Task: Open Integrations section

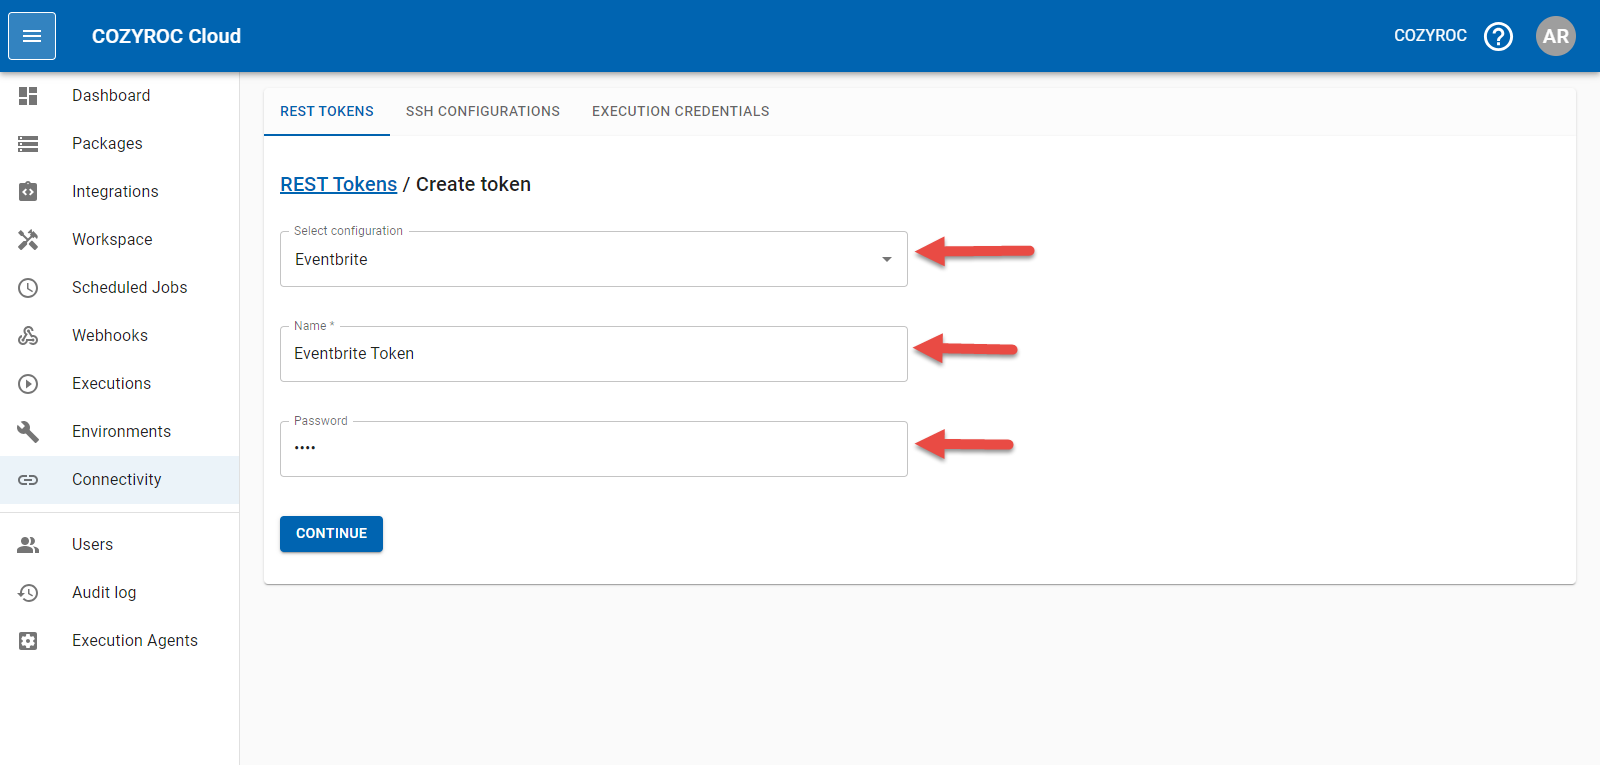Action: point(120,192)
